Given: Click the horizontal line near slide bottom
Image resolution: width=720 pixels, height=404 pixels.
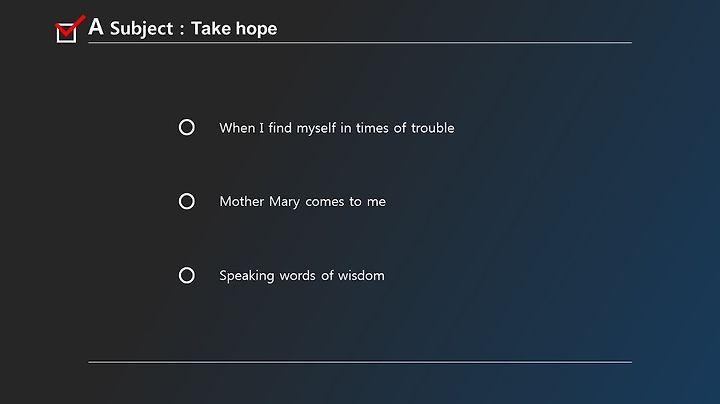Looking at the screenshot, I should [x=360, y=362].
